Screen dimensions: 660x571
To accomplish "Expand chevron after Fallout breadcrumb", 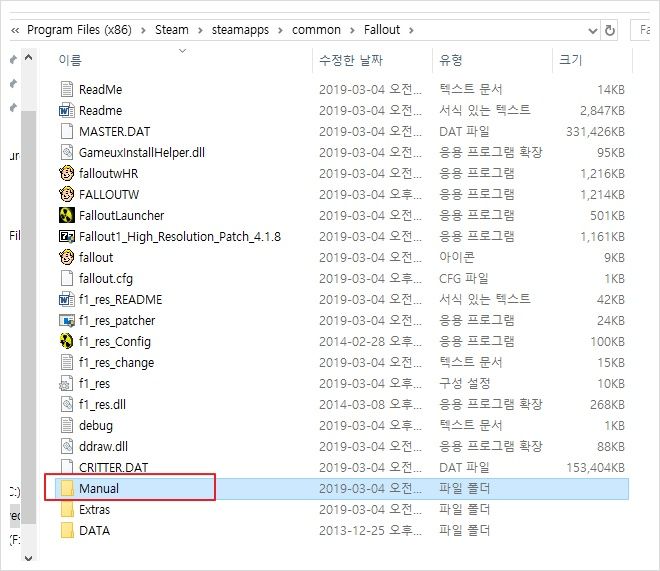I will click(411, 30).
